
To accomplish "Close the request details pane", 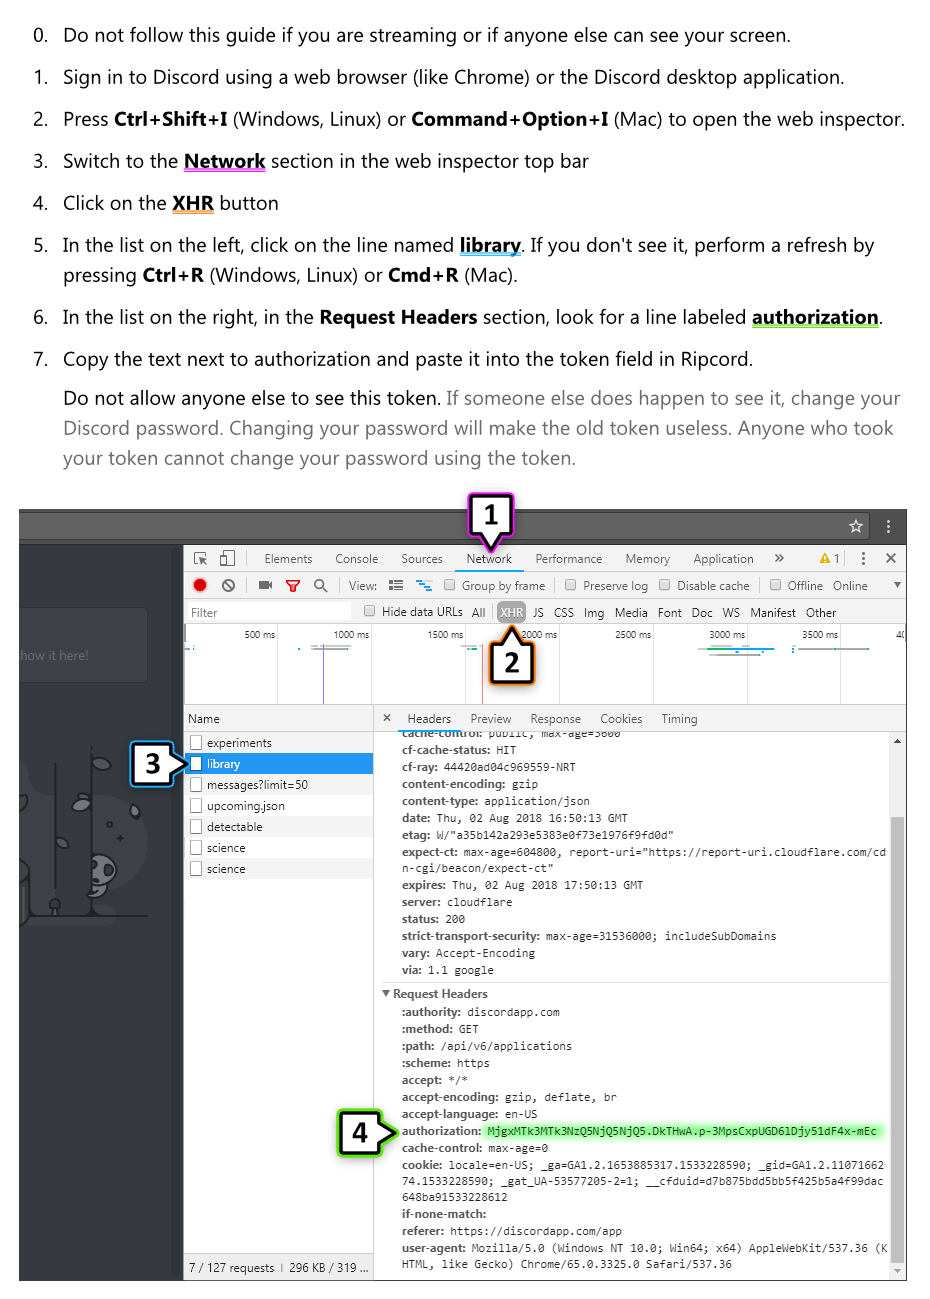I will pos(387,718).
